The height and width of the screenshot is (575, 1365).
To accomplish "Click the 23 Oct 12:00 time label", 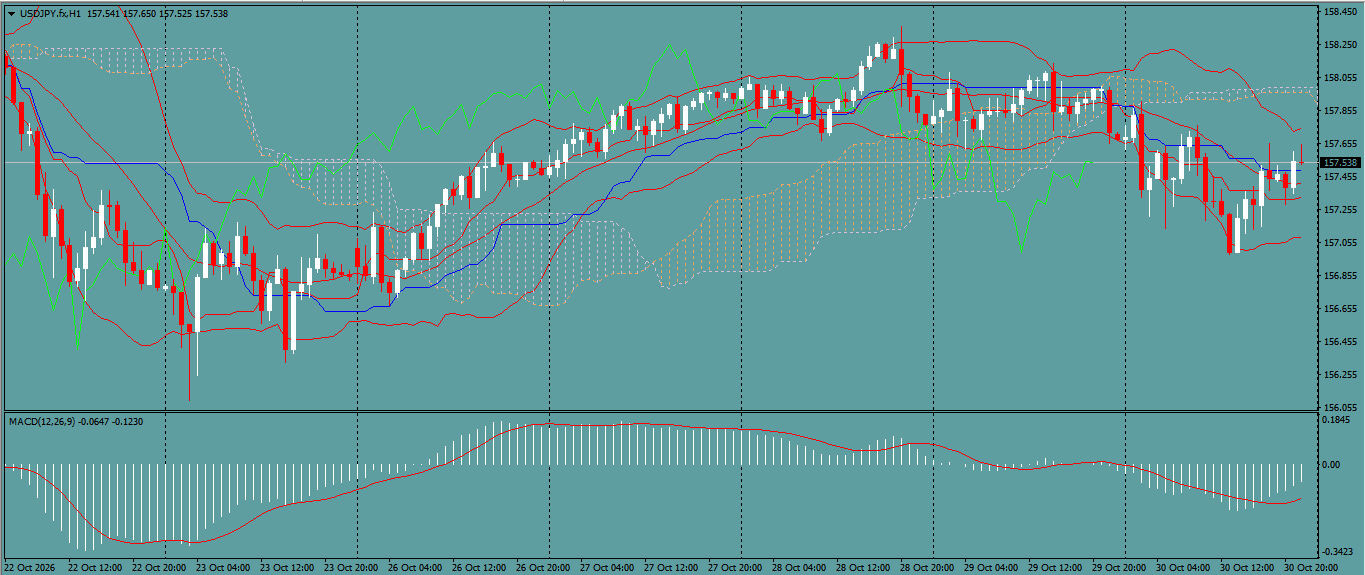I will tap(286, 567).
